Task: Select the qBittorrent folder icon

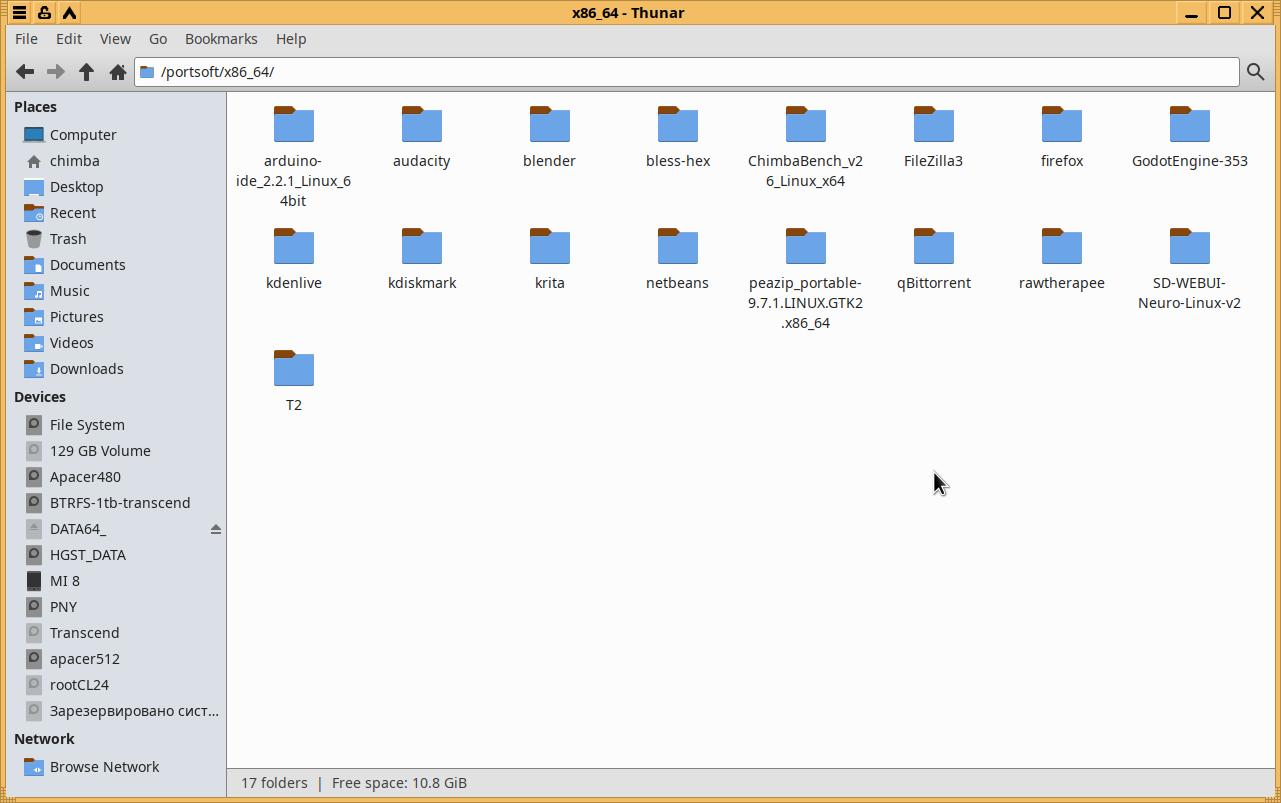Action: pyautogui.click(x=934, y=247)
